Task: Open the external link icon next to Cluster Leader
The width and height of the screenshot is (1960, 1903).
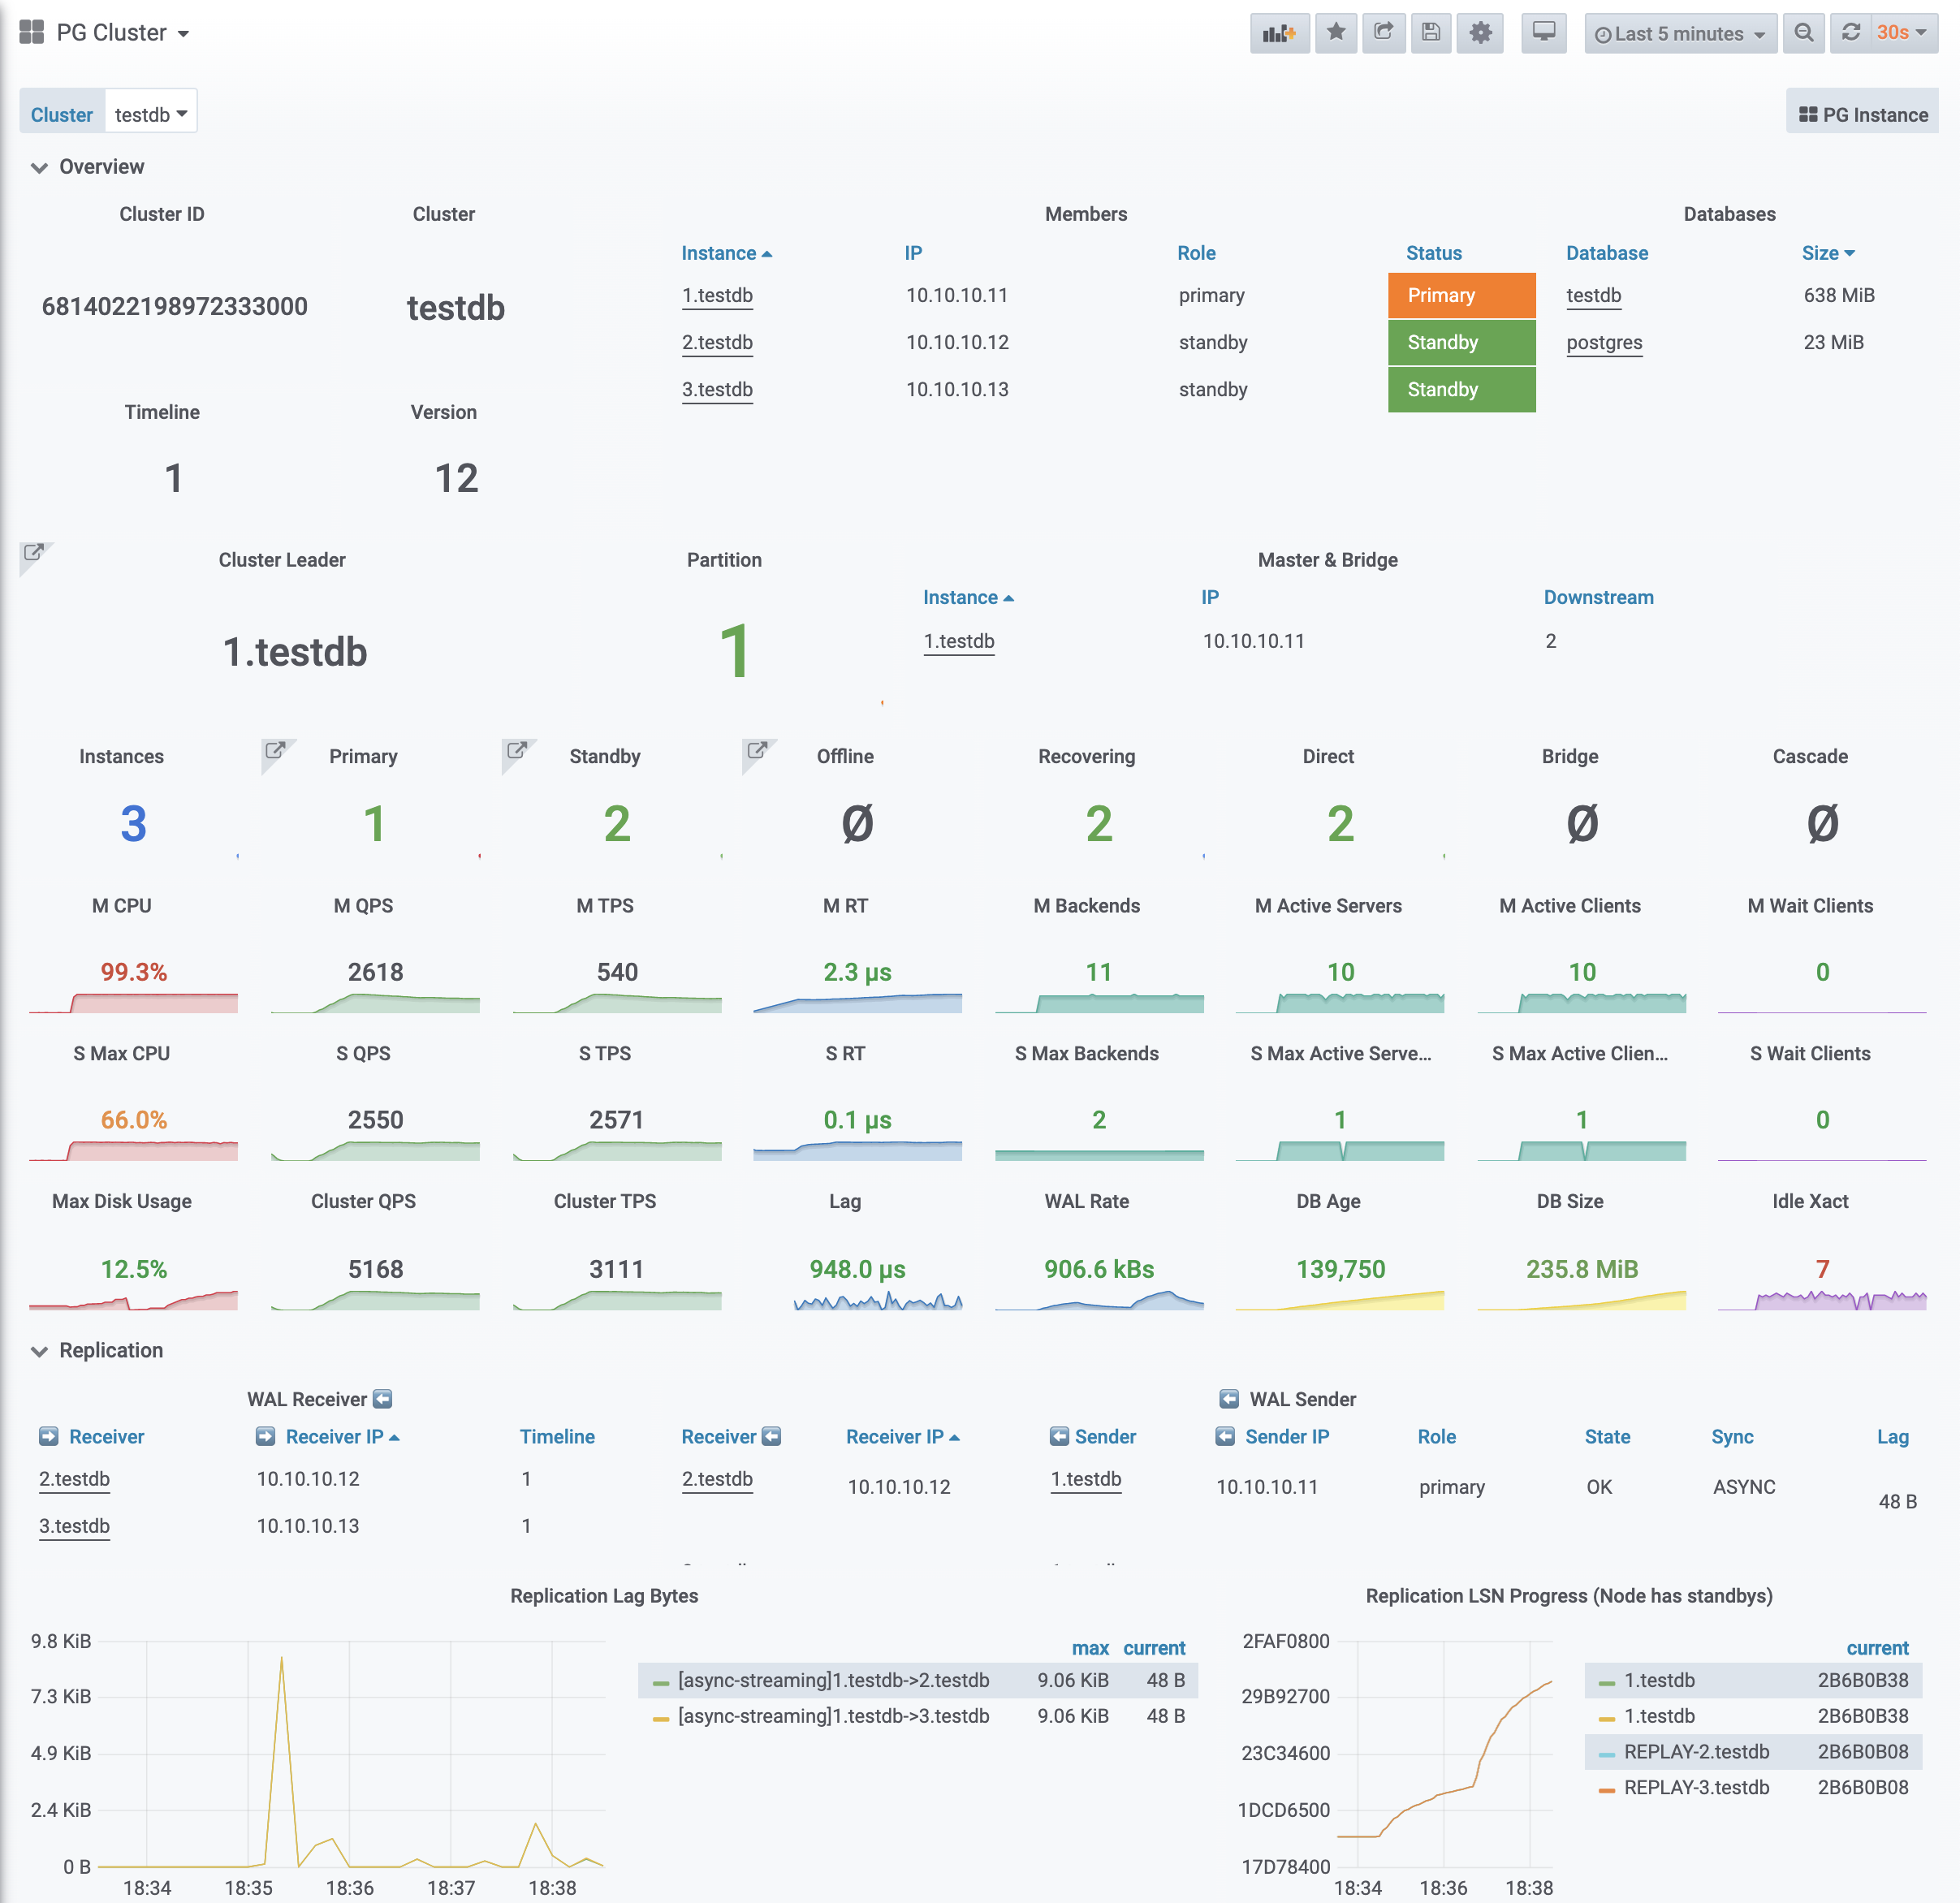Action: click(33, 552)
